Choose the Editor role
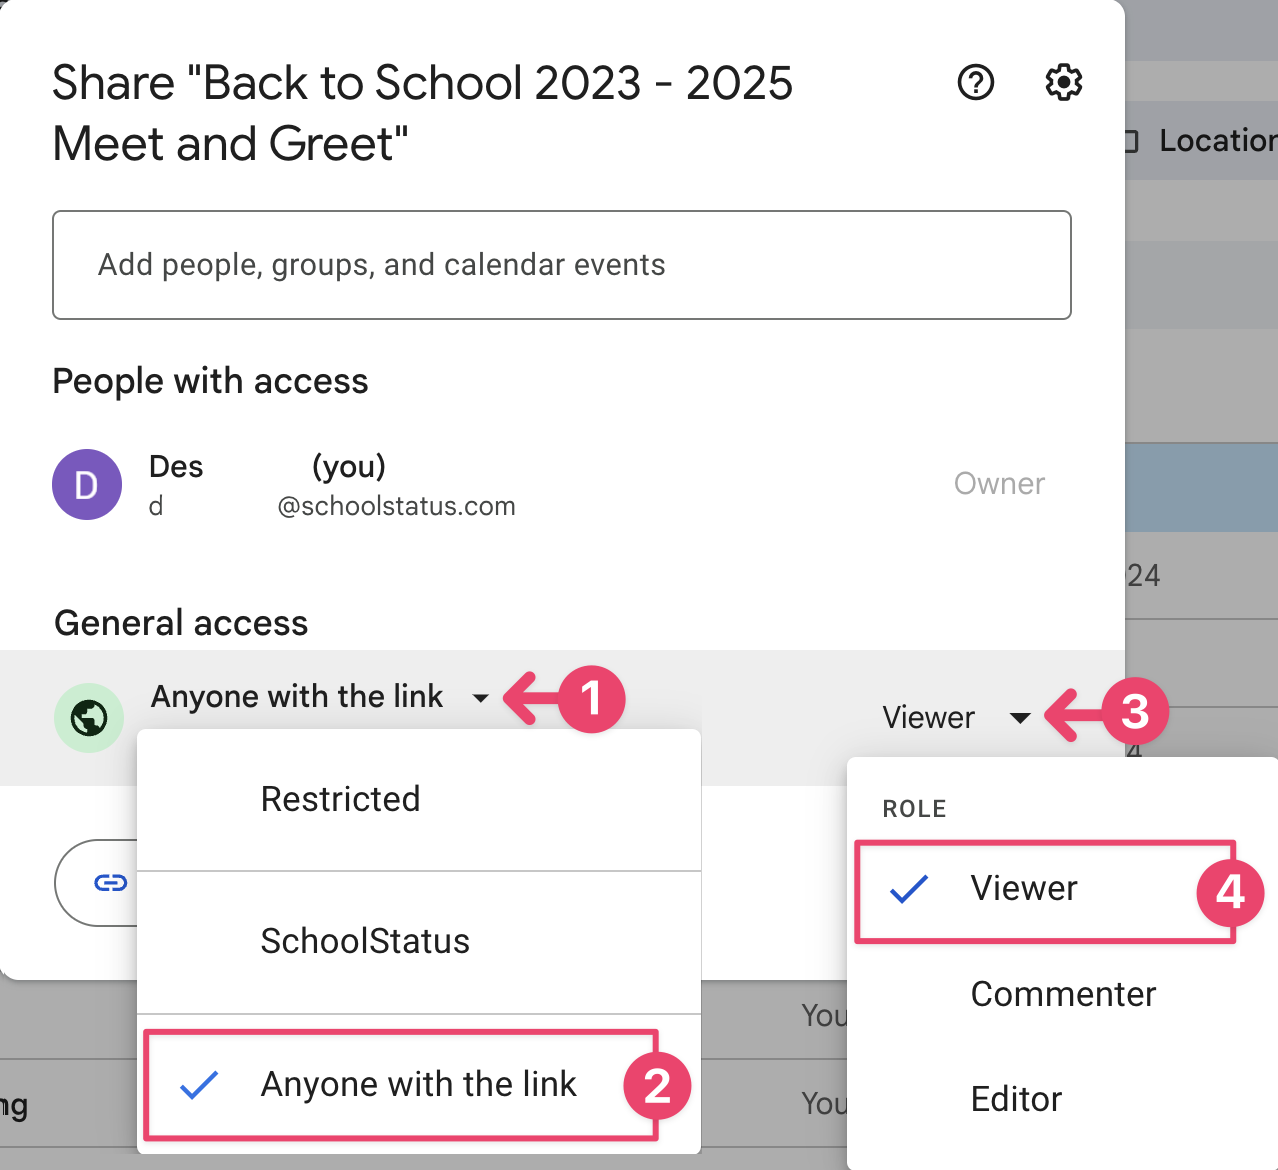The width and height of the screenshot is (1278, 1170). click(x=1016, y=1099)
